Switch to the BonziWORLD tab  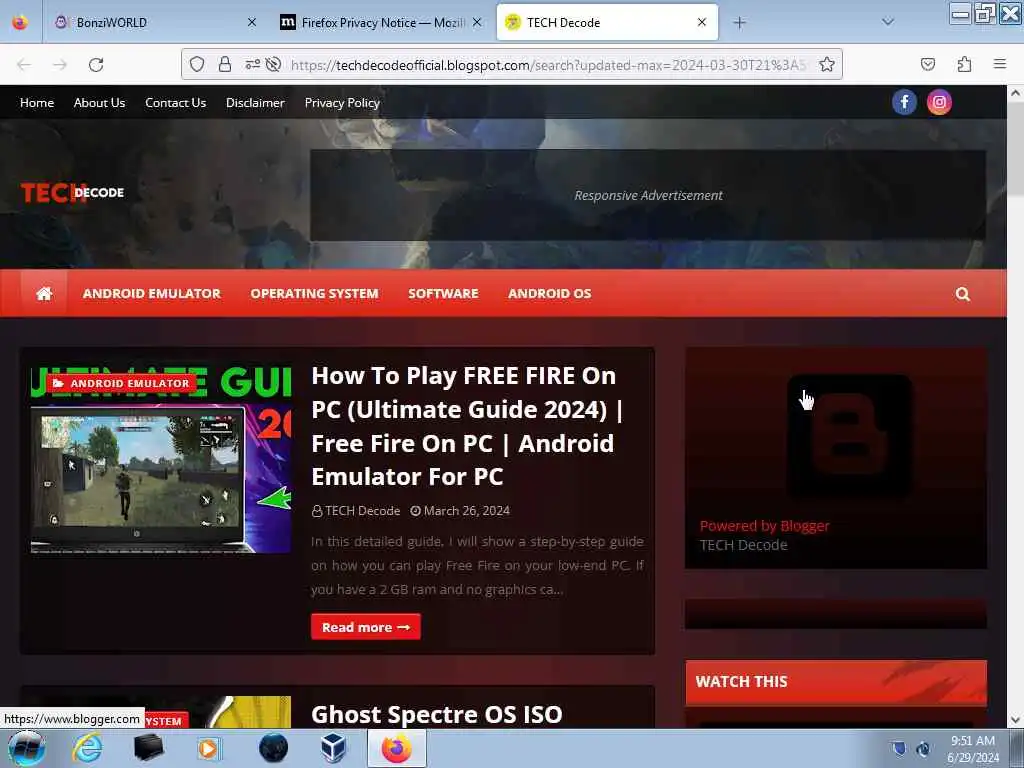tap(155, 22)
